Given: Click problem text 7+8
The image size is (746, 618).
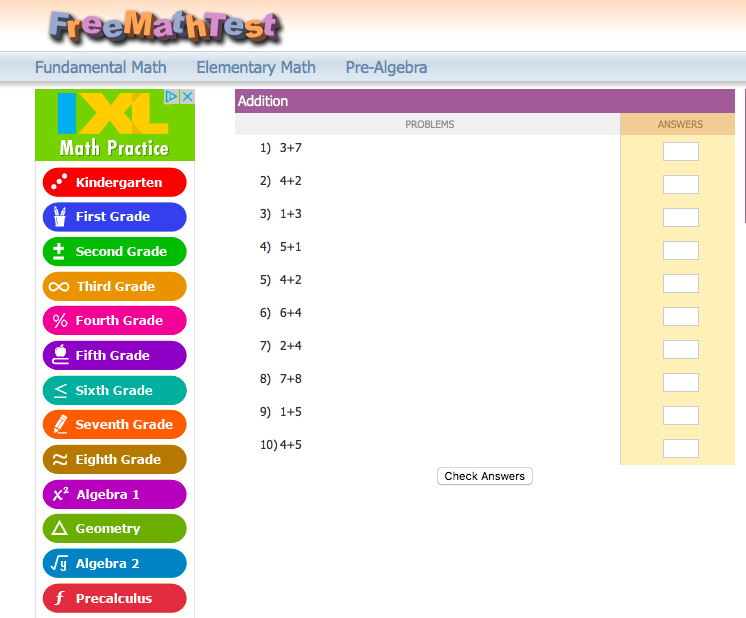Looking at the screenshot, I should 291,379.
